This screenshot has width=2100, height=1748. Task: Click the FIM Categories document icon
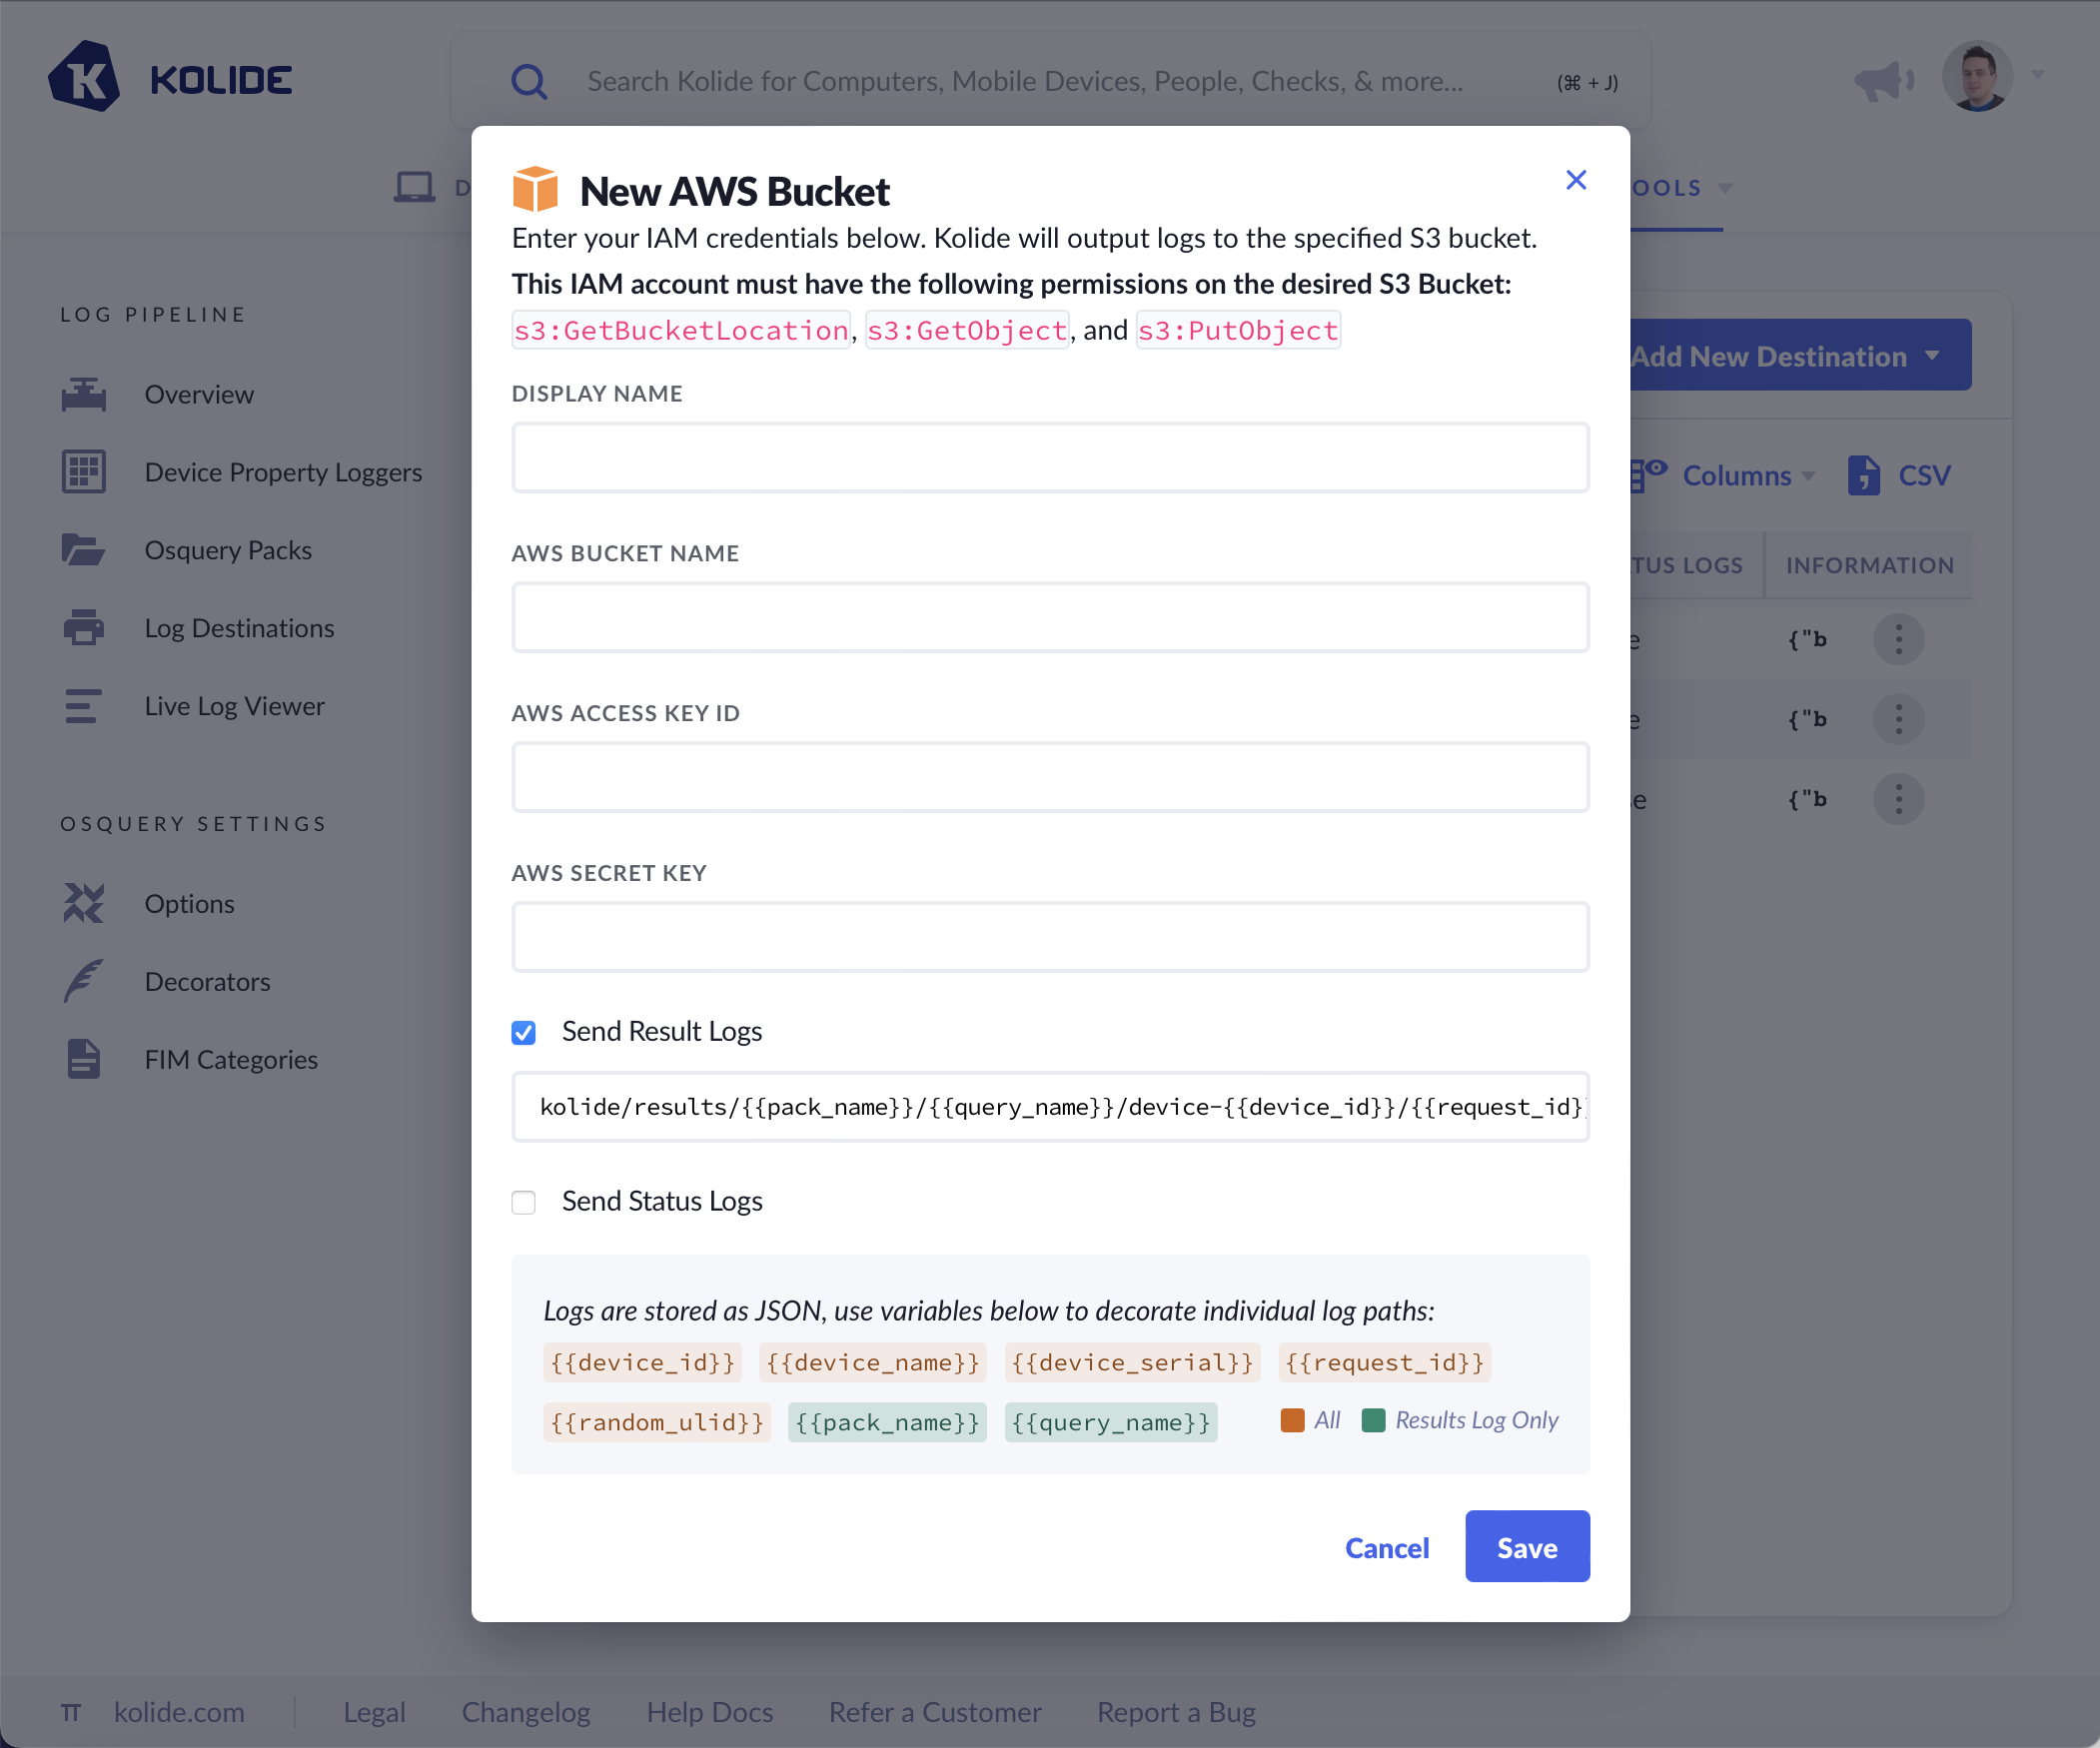pos(84,1059)
